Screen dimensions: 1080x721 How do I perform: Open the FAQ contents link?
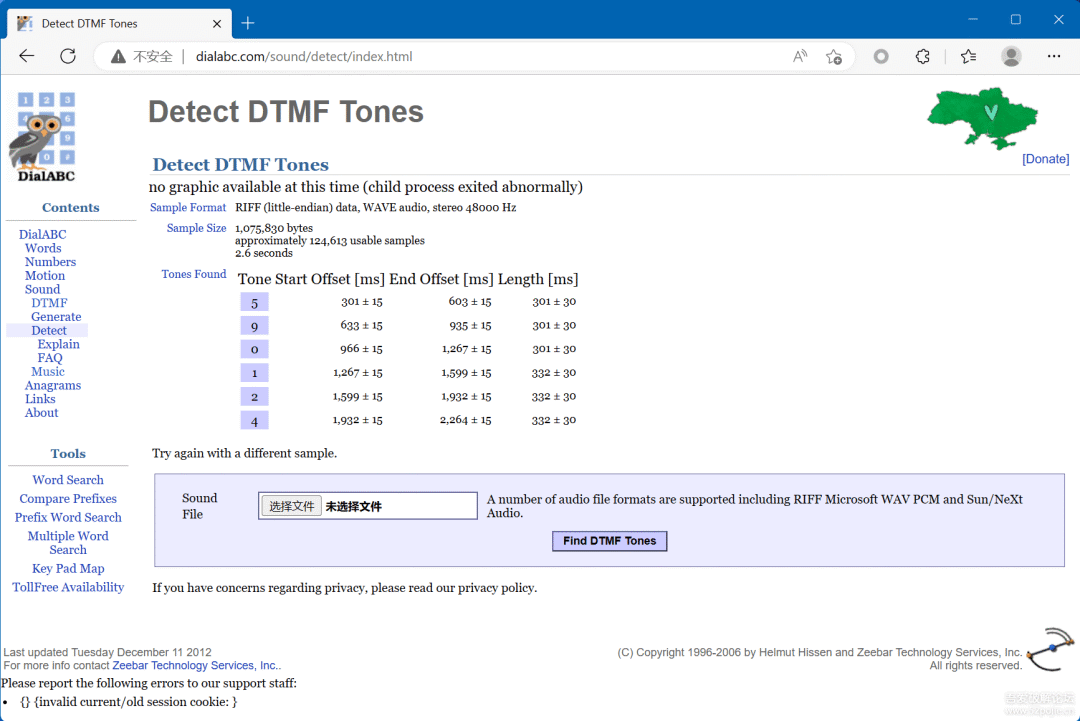coord(50,358)
